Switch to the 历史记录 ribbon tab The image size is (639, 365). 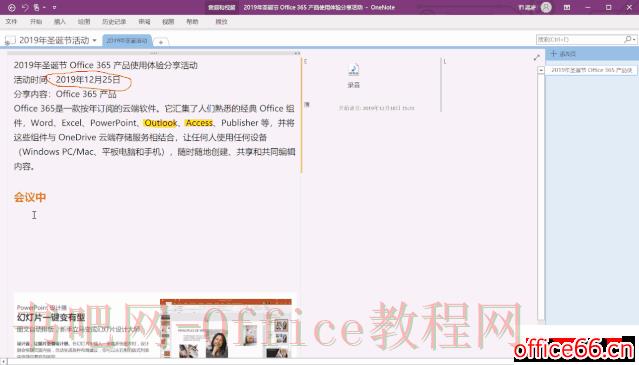click(x=114, y=22)
